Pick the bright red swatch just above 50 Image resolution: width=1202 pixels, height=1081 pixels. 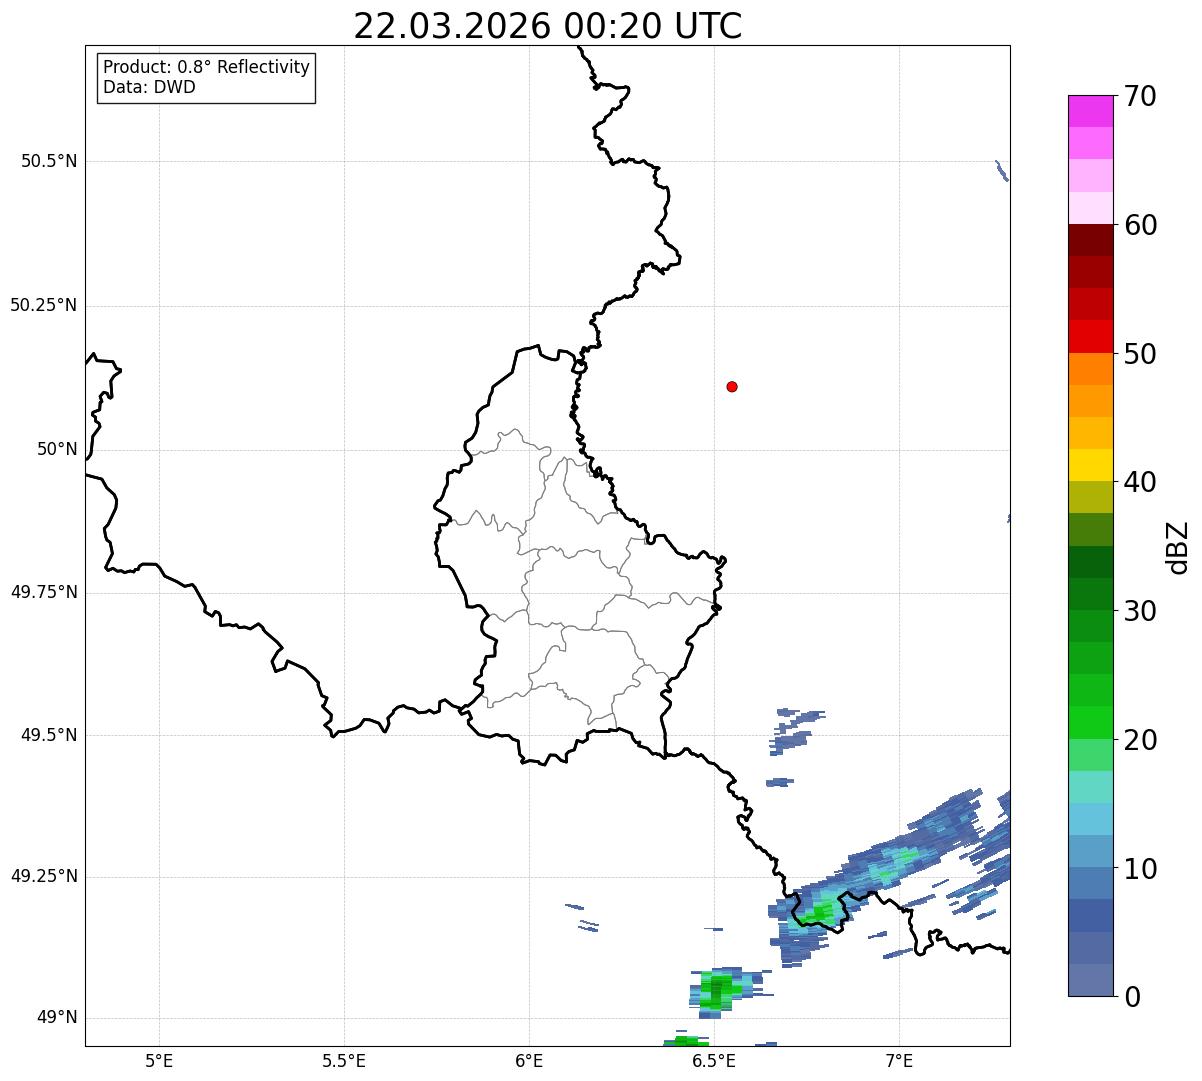1091,336
